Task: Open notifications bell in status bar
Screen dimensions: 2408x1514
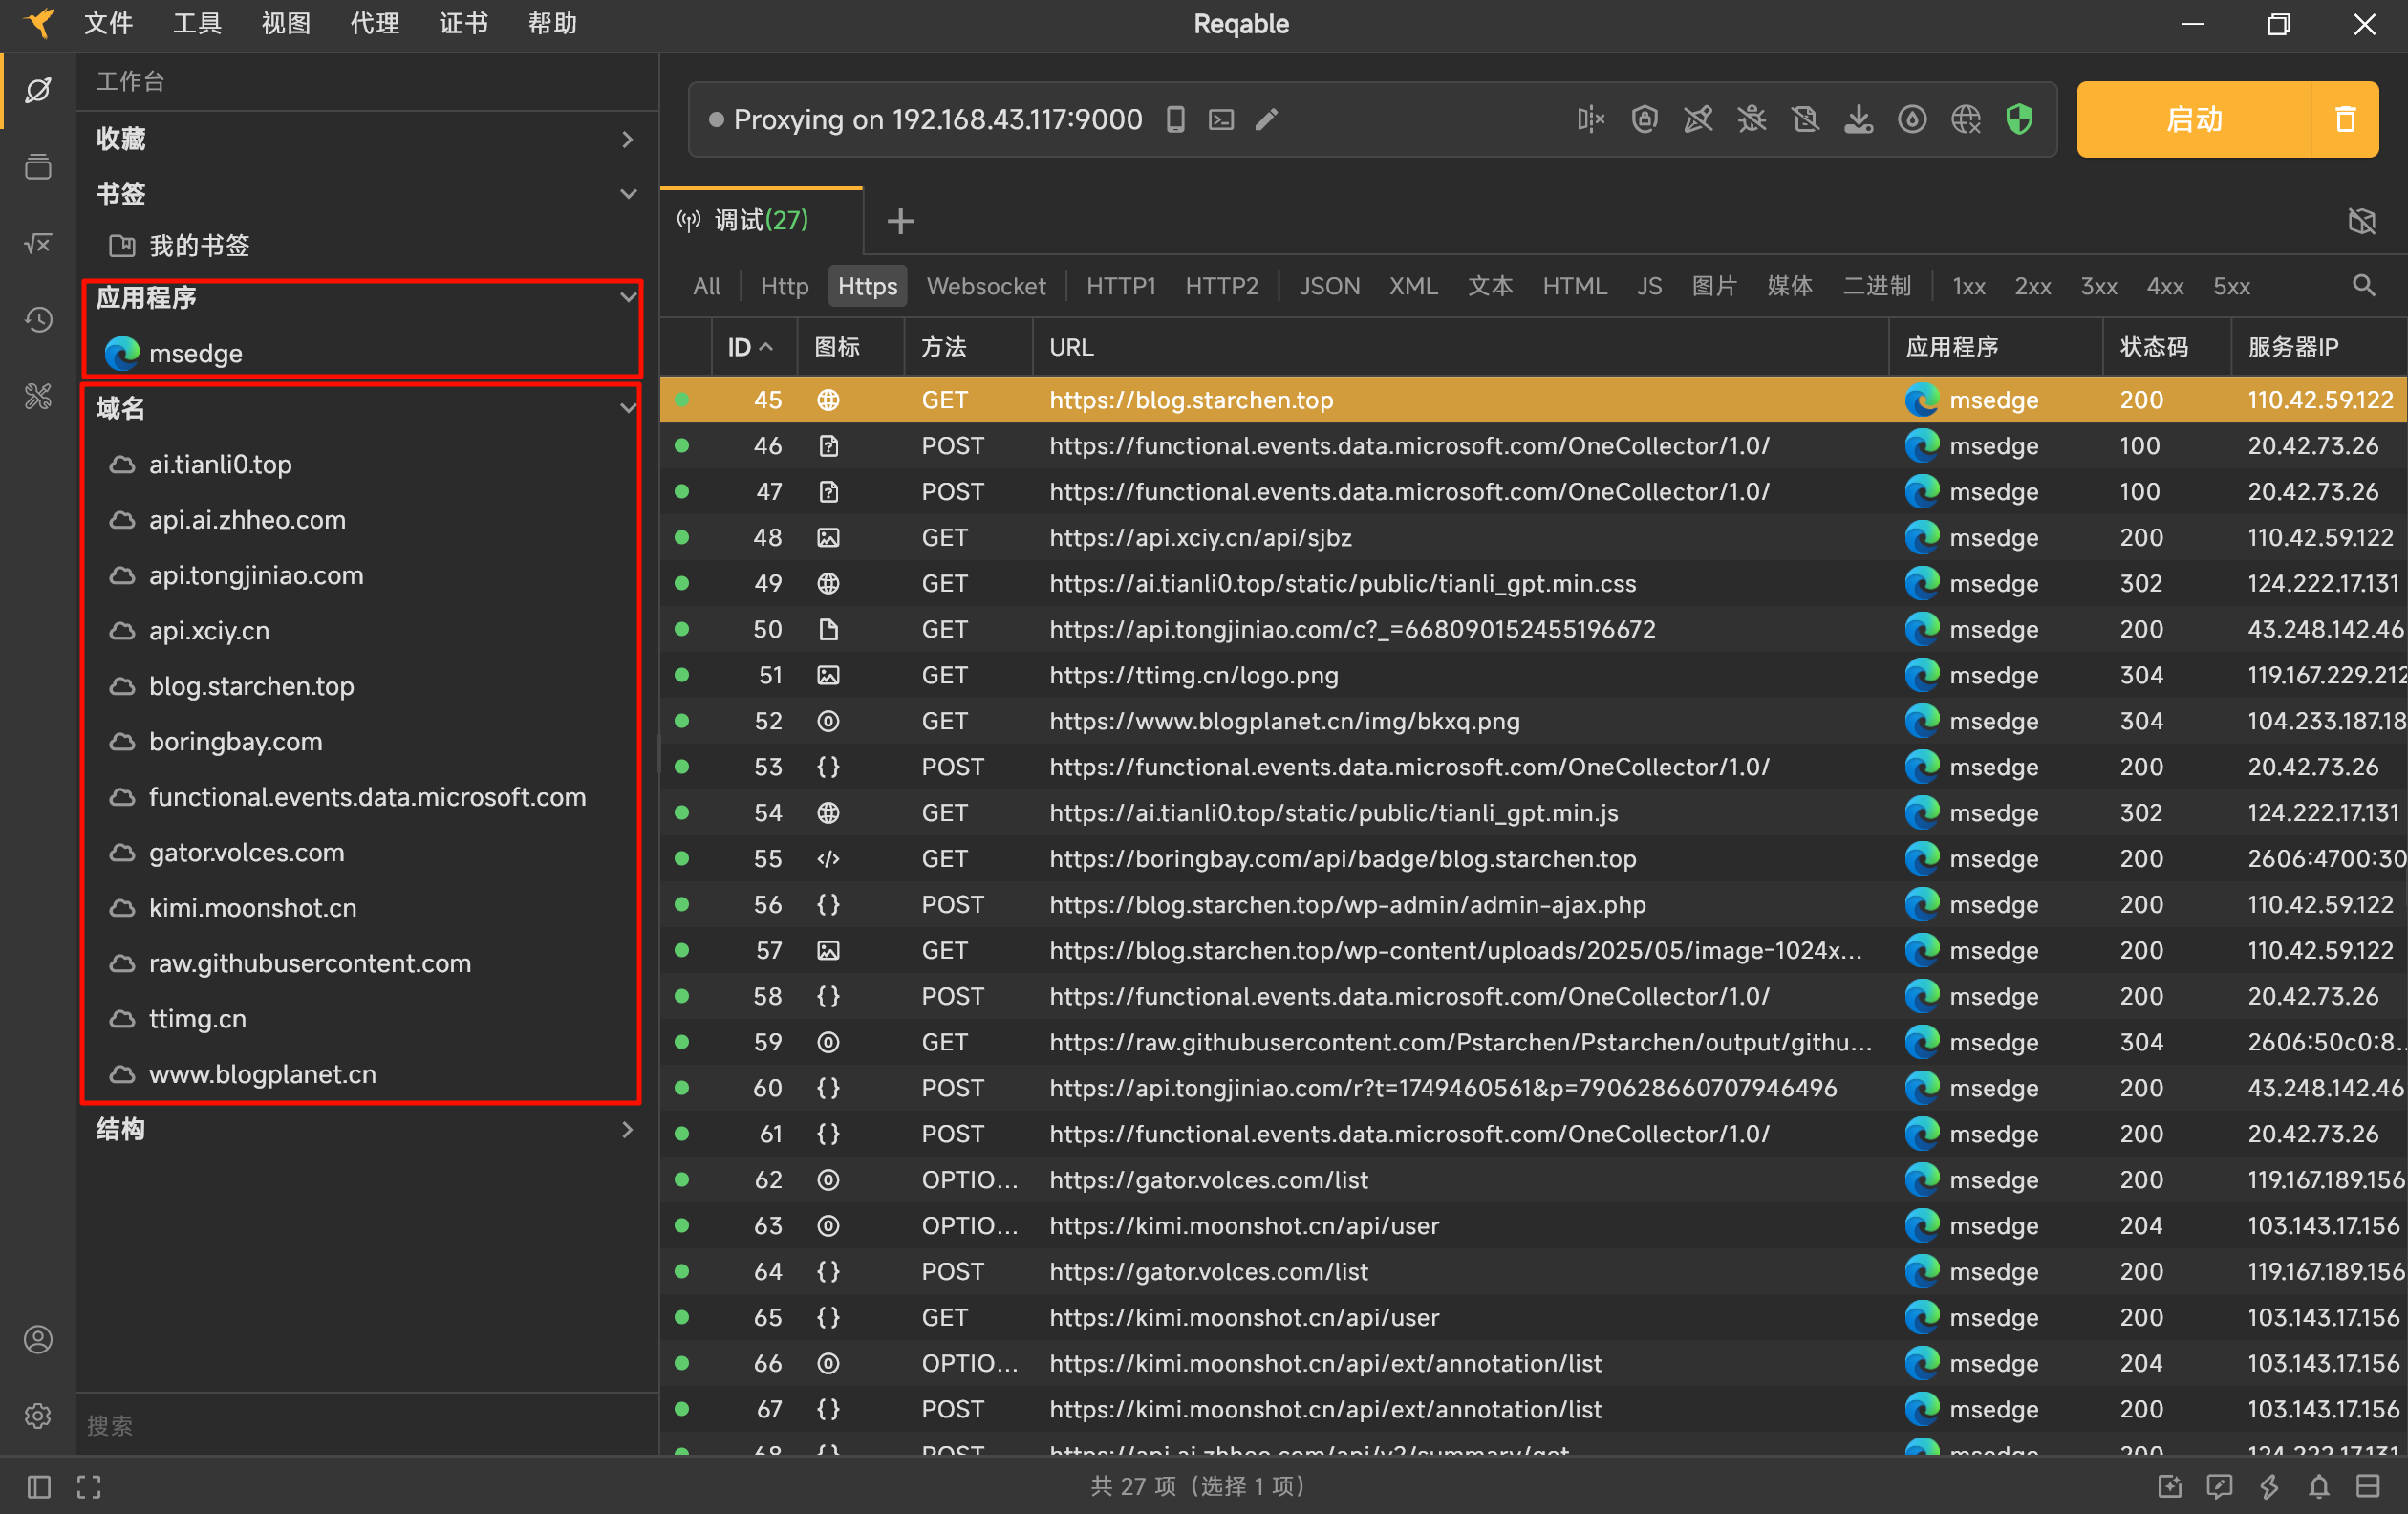Action: click(2319, 1487)
